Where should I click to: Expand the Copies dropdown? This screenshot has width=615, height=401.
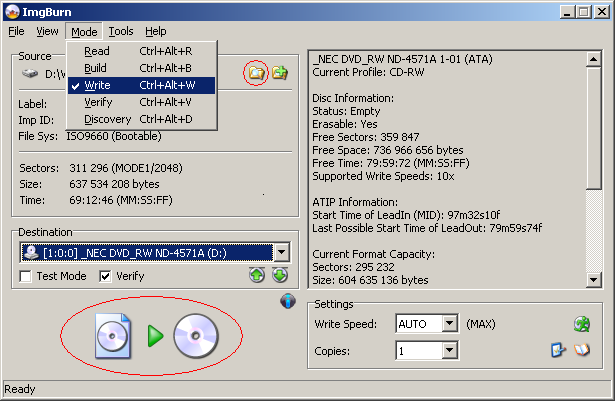pyautogui.click(x=449, y=350)
